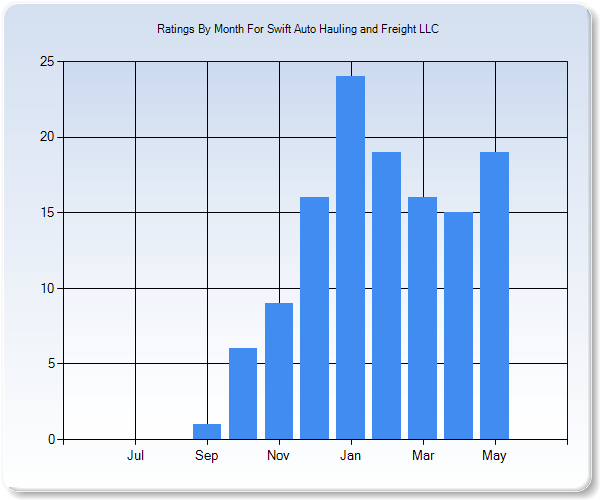Click the 'Sep' x-axis label

(207, 456)
